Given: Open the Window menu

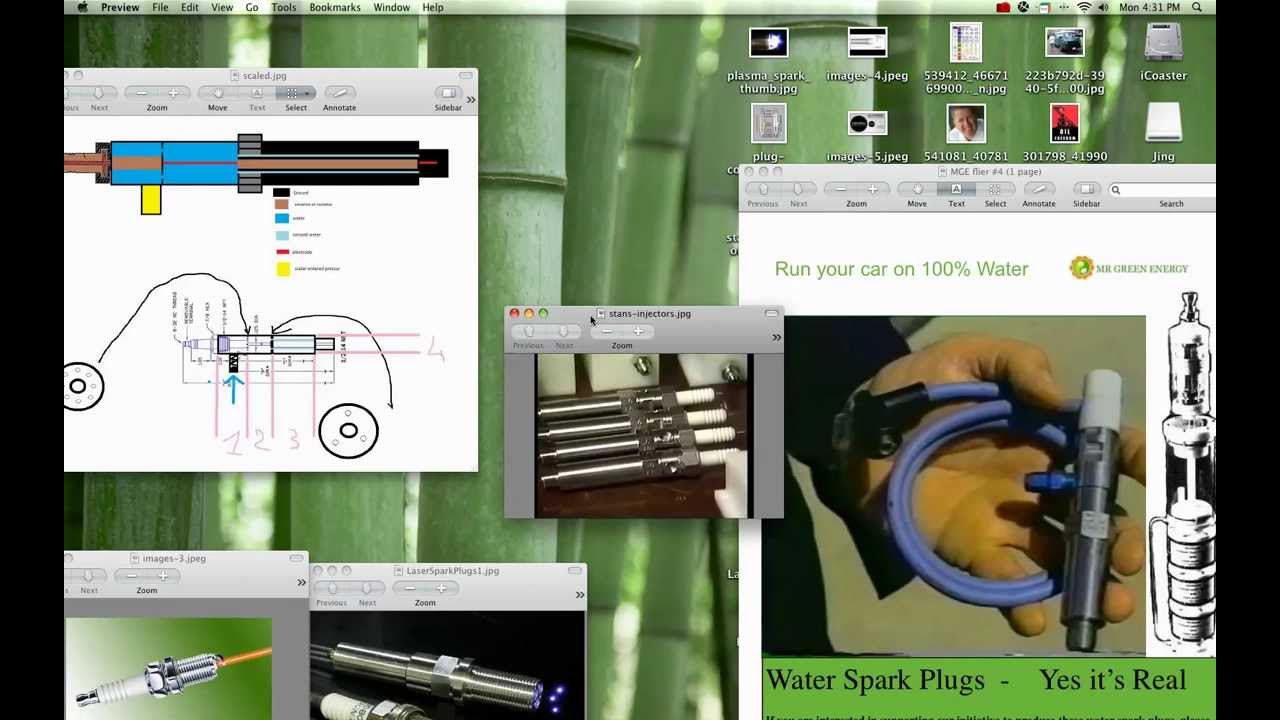Looking at the screenshot, I should (x=391, y=8).
